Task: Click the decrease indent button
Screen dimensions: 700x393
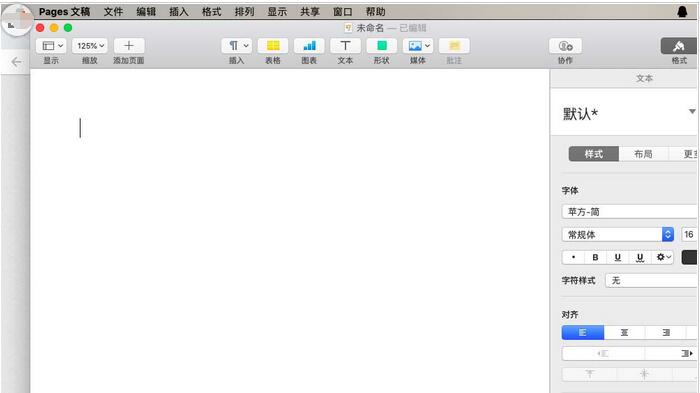Action: 603,354
